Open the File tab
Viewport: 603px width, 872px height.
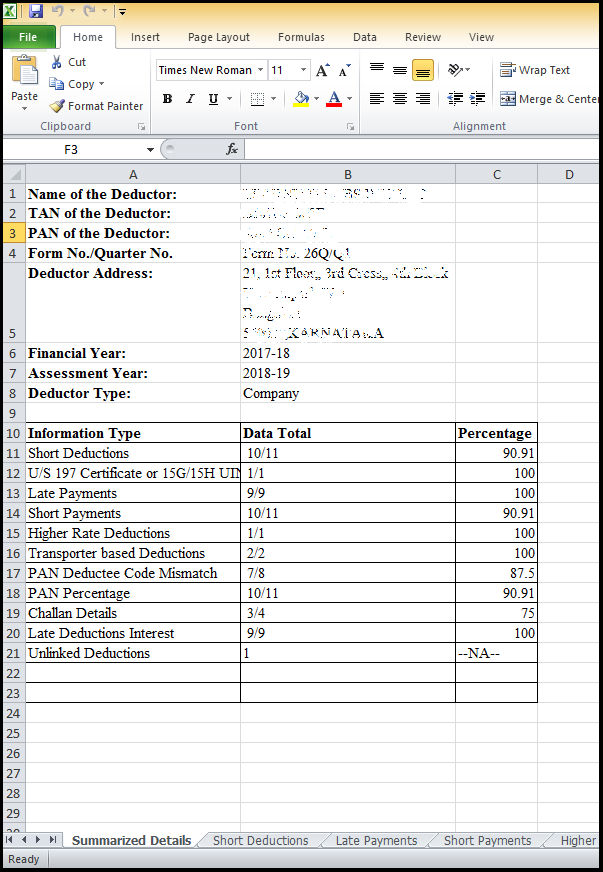click(x=28, y=37)
